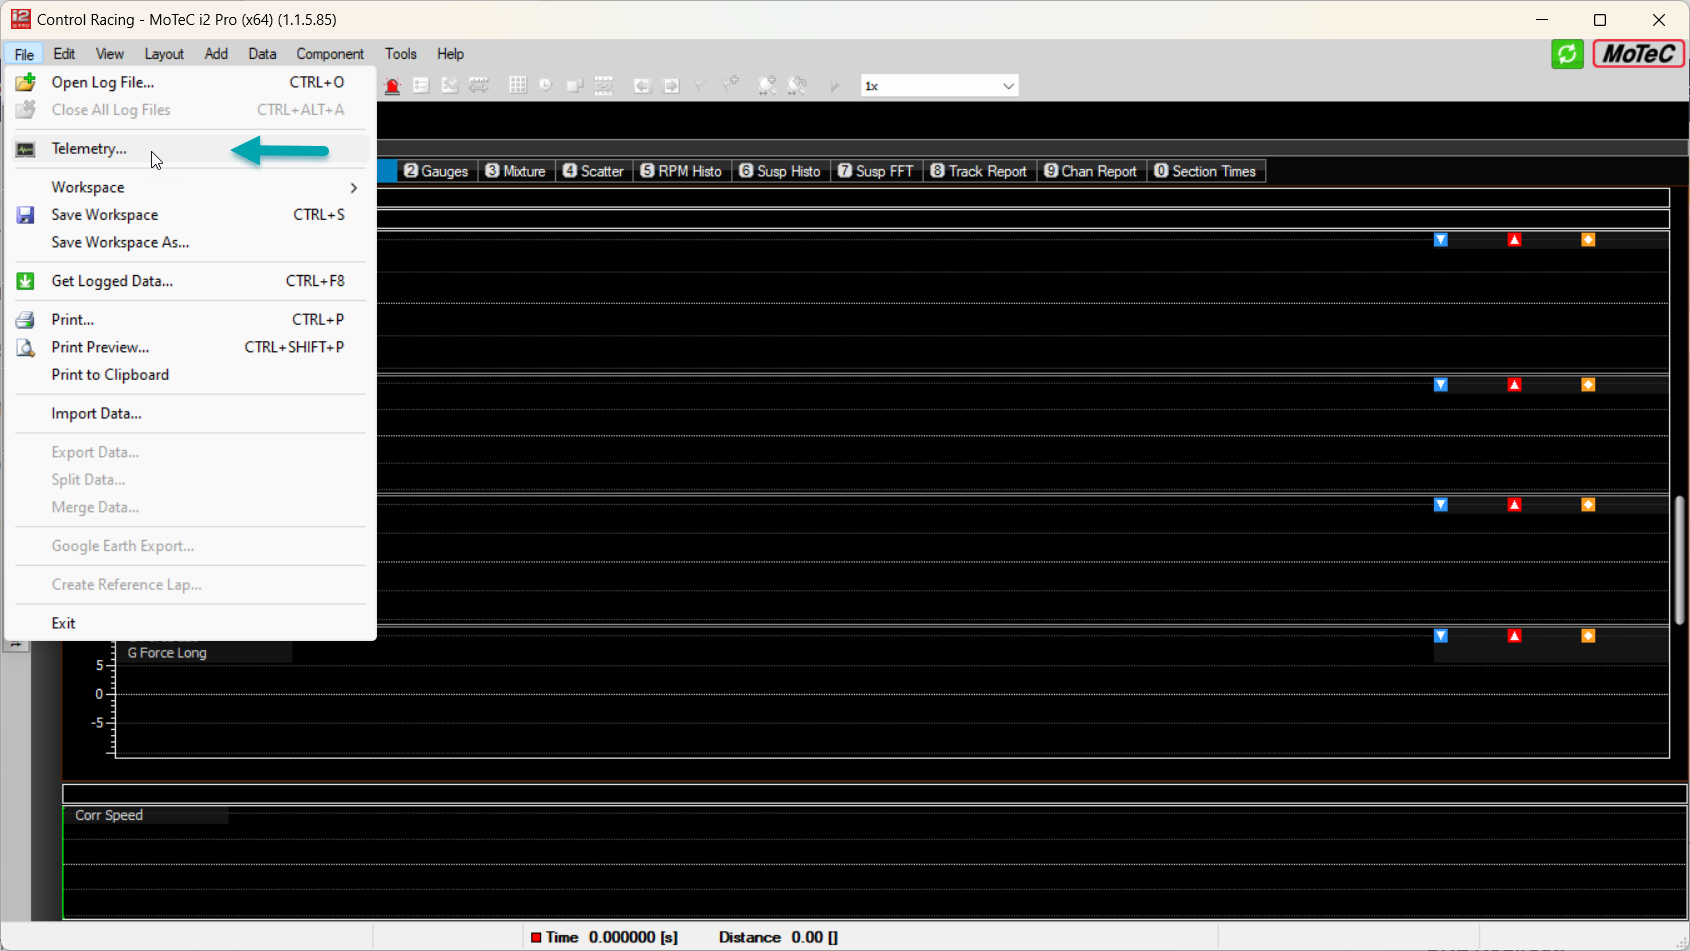The width and height of the screenshot is (1690, 951).
Task: Select Print Preview menu entry
Action: pos(190,348)
